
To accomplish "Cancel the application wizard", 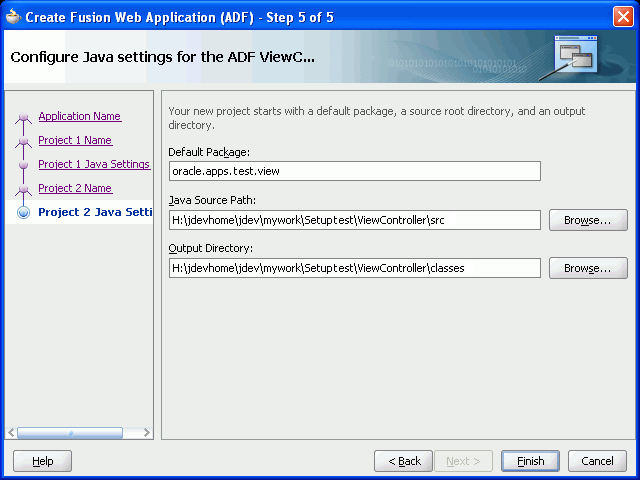I will (x=597, y=461).
